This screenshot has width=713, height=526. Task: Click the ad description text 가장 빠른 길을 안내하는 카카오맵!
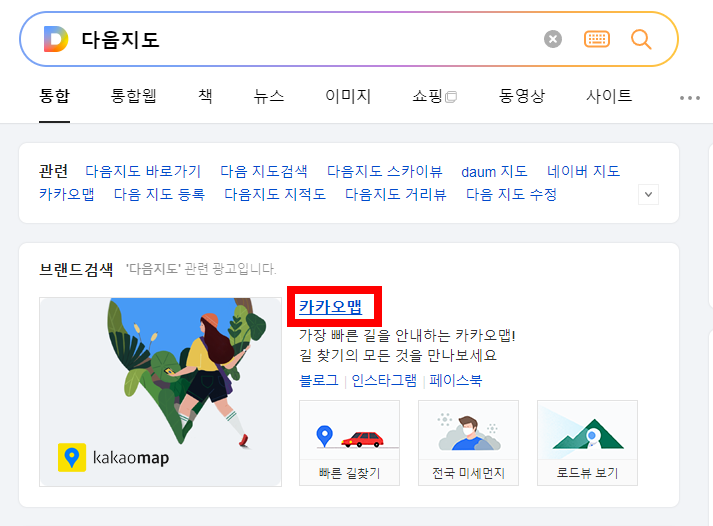[x=407, y=336]
